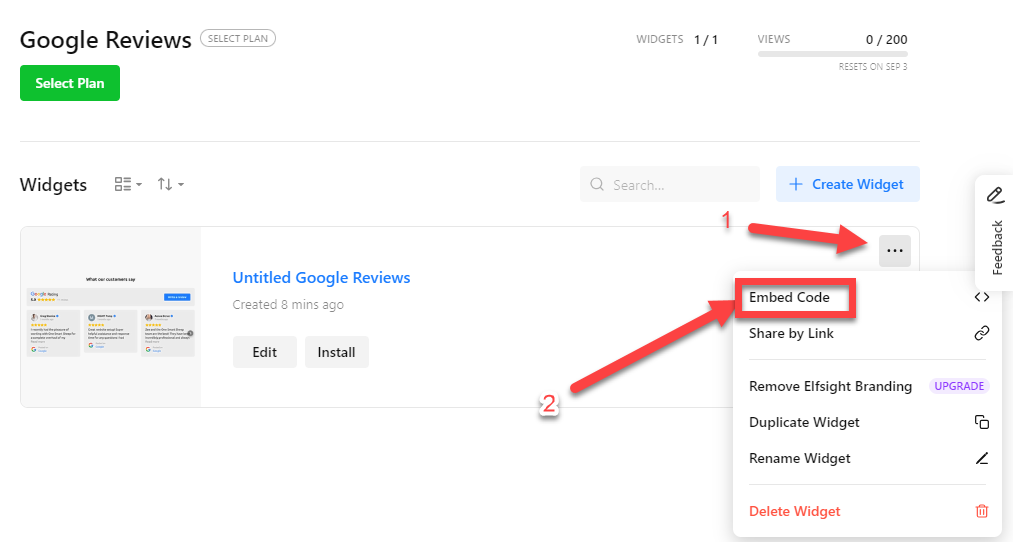1013x542 pixels.
Task: Click the 'Created 8 mins ago' text
Action: tap(288, 304)
